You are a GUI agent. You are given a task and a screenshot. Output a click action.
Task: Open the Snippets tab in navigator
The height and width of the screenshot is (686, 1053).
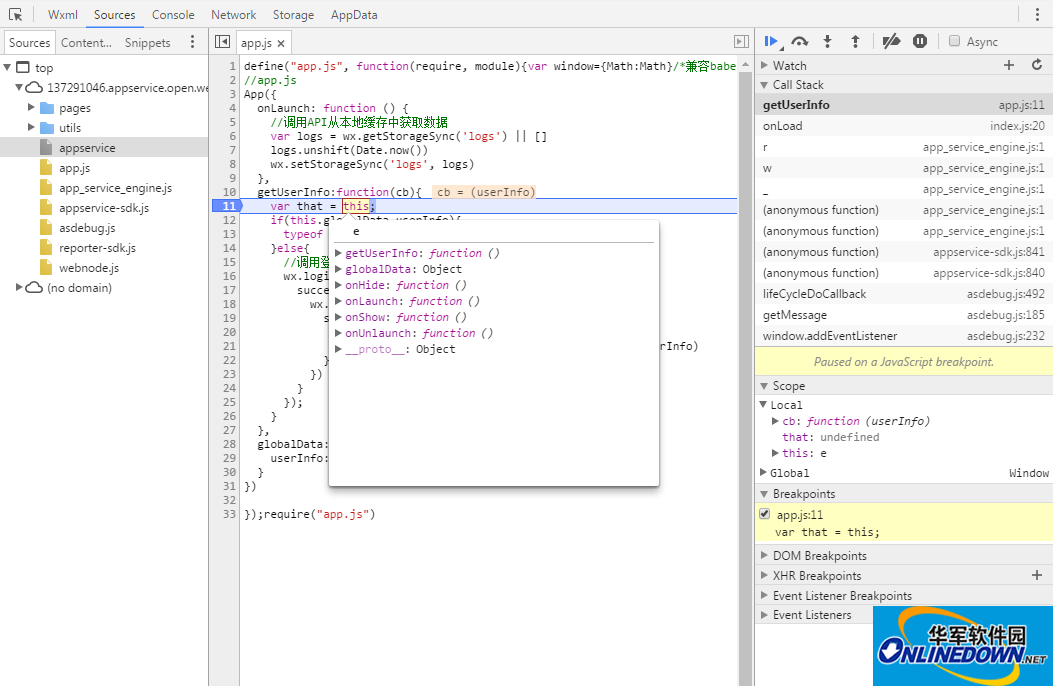tap(147, 43)
